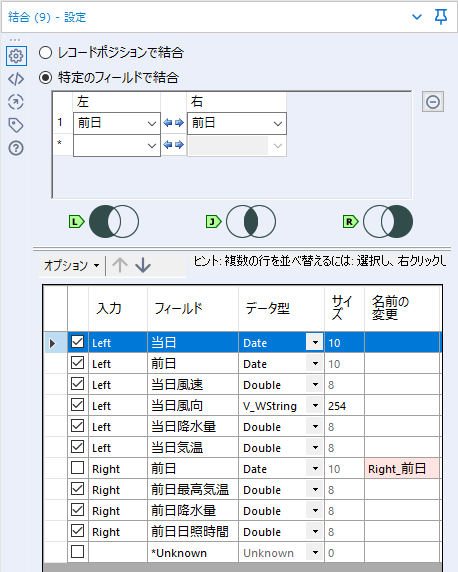Click the 名前の変更 column header

tap(402, 309)
